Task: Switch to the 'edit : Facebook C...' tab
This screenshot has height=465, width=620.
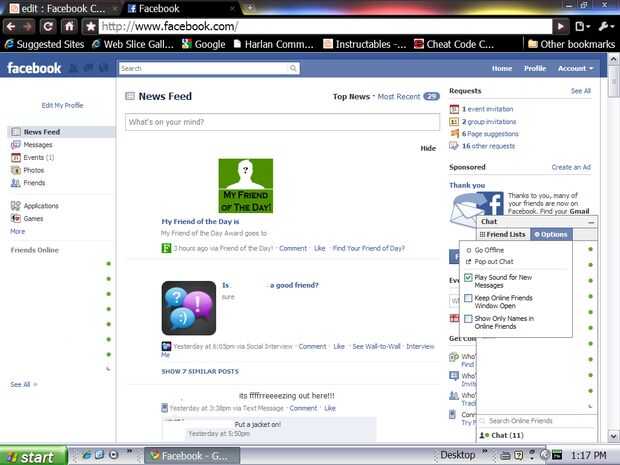Action: 62,8
